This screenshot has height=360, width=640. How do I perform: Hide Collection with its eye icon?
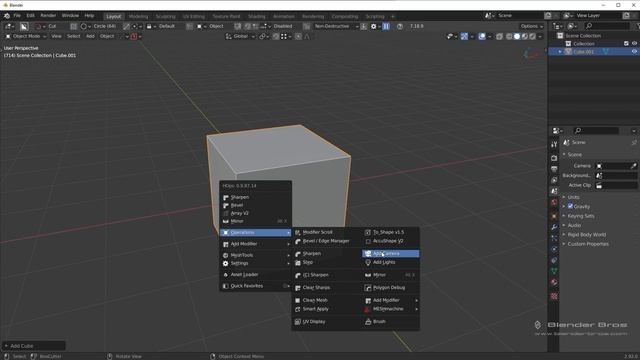(634, 43)
